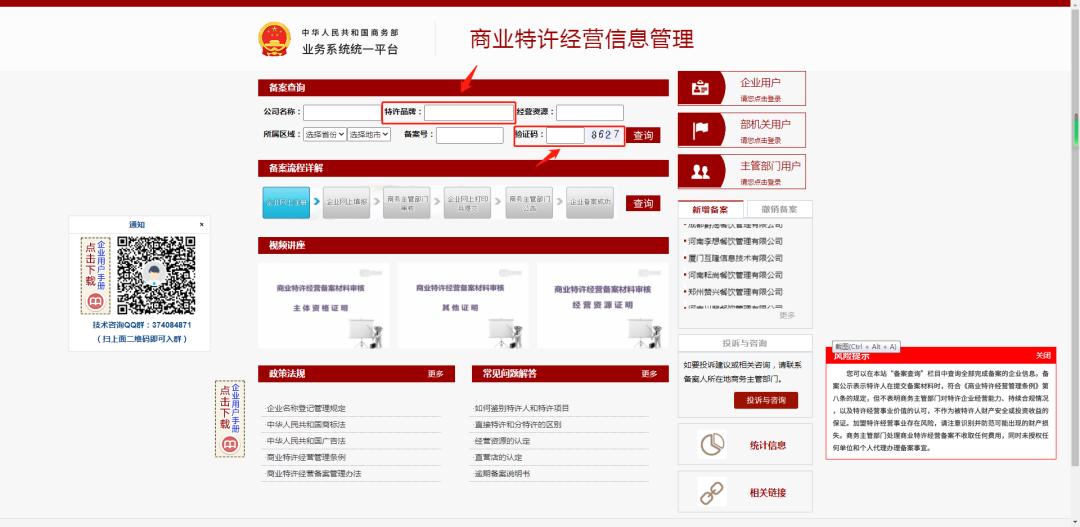Focus the 验证码 input field
The image size is (1080, 527).
click(x=565, y=135)
